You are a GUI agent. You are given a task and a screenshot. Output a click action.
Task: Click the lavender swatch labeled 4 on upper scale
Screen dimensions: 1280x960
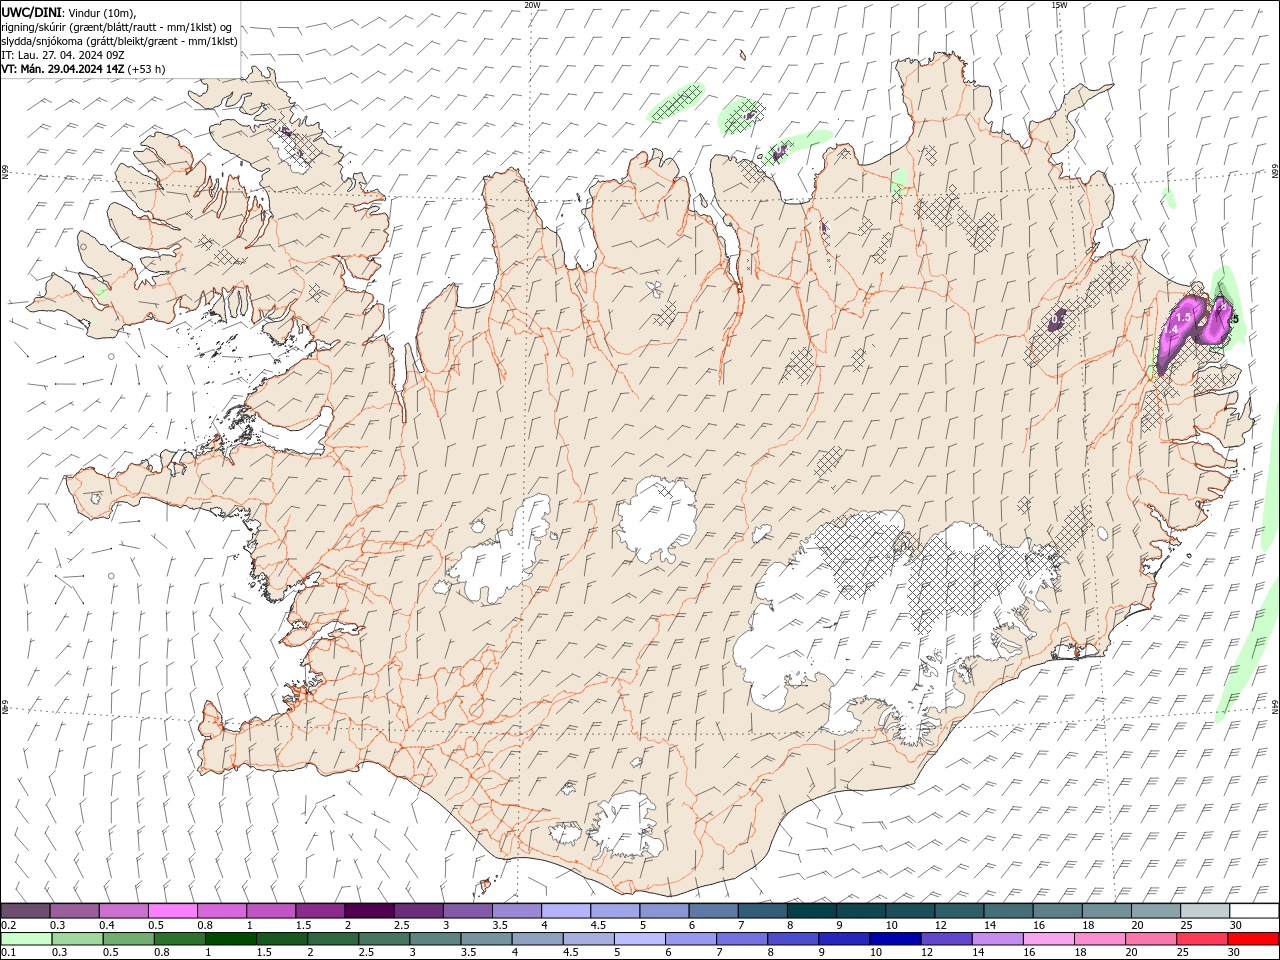coord(565,911)
